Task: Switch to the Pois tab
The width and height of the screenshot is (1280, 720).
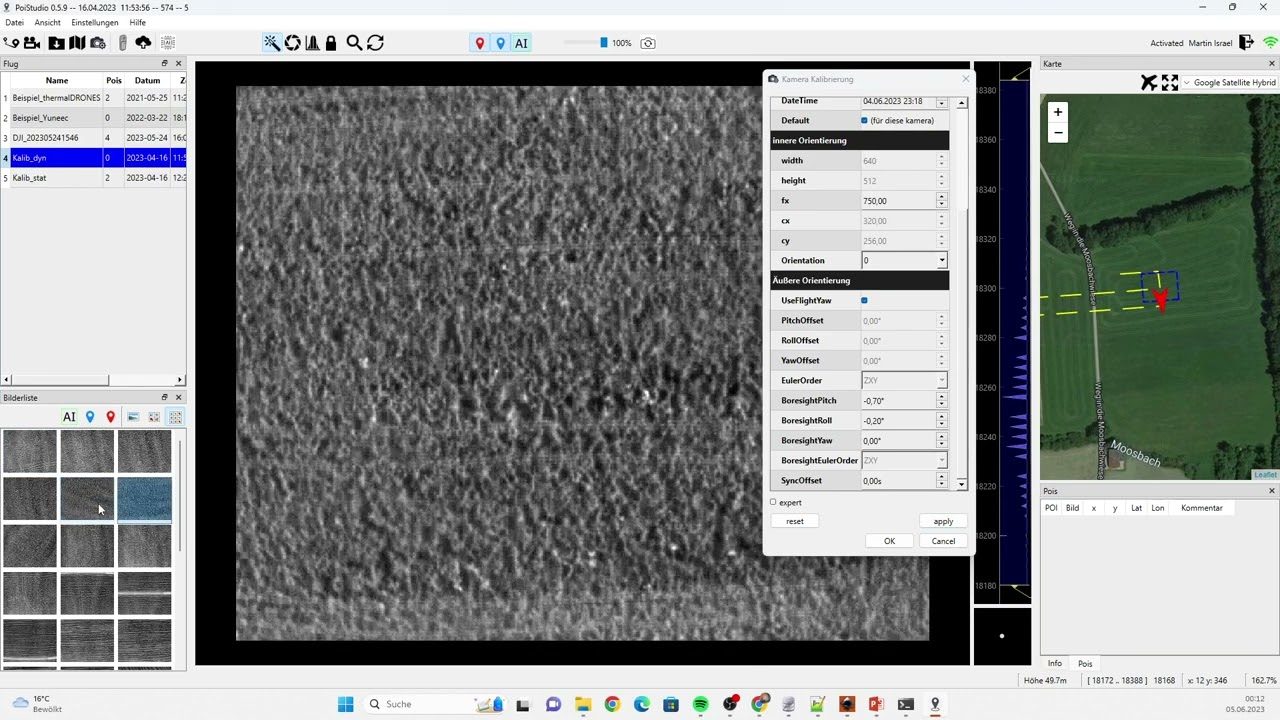Action: pos(1085,664)
